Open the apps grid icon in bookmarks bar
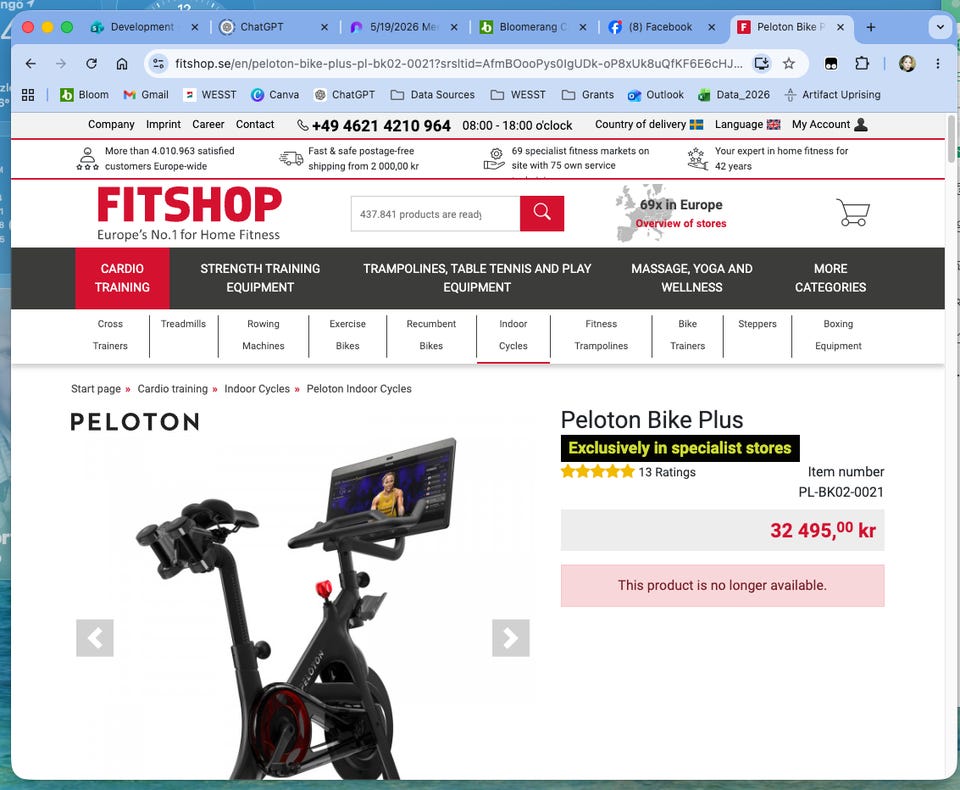 (x=28, y=95)
